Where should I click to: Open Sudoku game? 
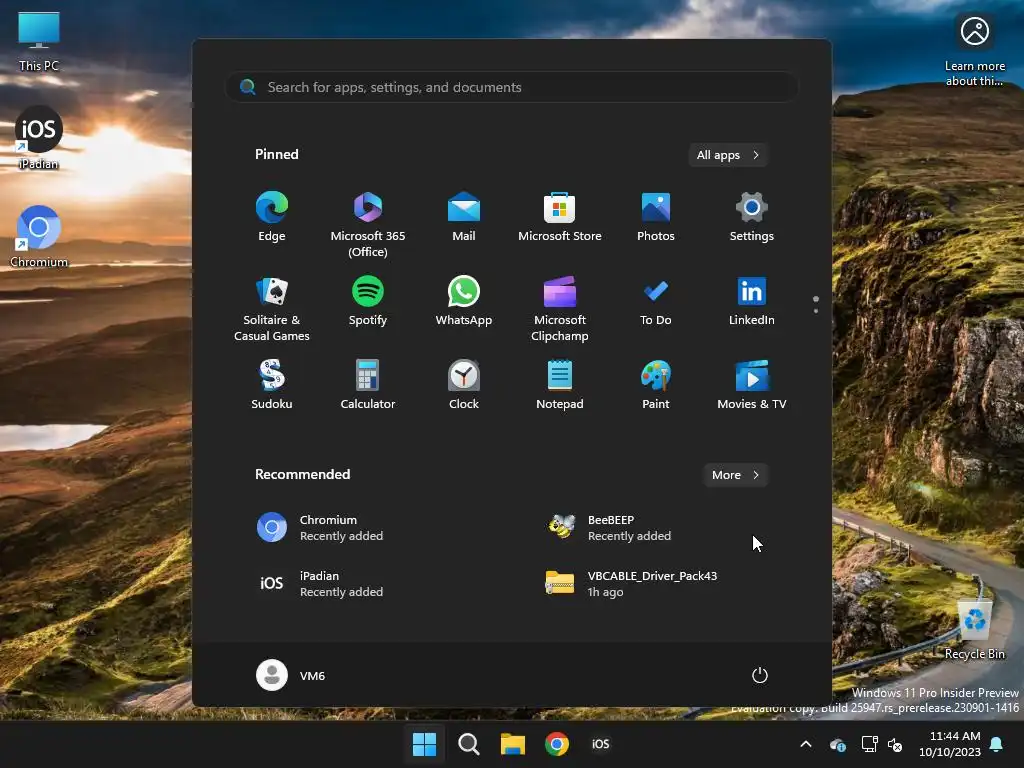tap(272, 385)
